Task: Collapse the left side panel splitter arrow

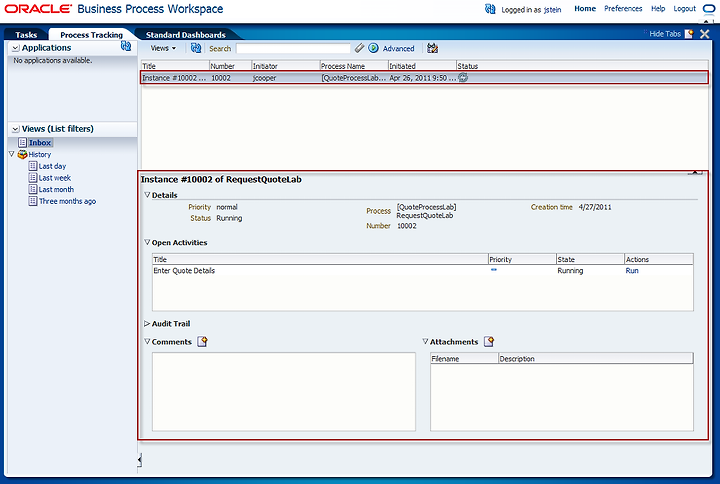Action: 140,460
